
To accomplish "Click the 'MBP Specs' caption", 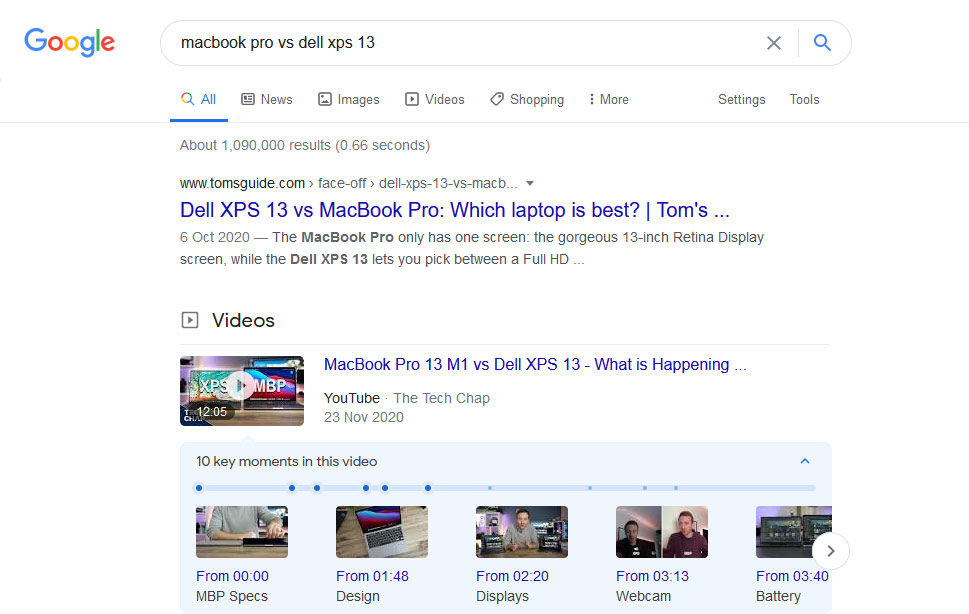I will (232, 596).
